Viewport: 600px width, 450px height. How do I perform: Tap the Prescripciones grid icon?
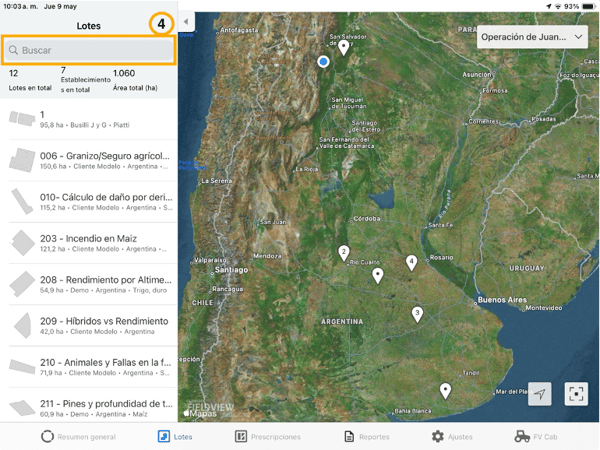[x=241, y=436]
